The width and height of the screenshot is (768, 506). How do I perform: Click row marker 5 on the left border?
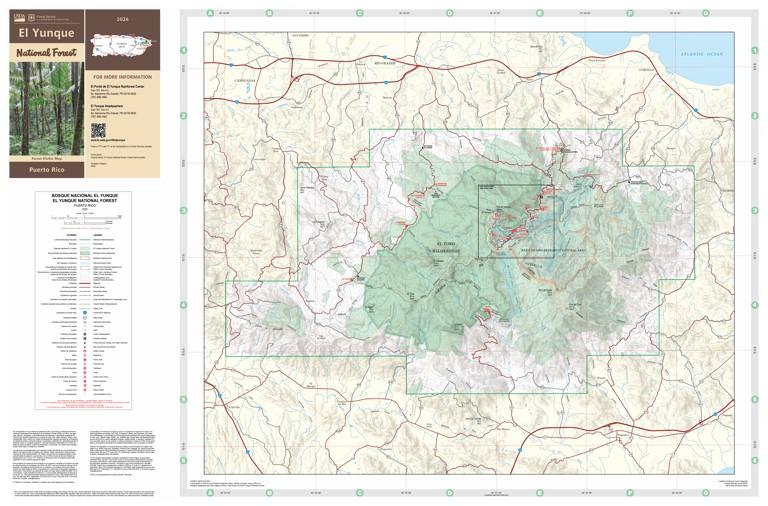[x=184, y=399]
